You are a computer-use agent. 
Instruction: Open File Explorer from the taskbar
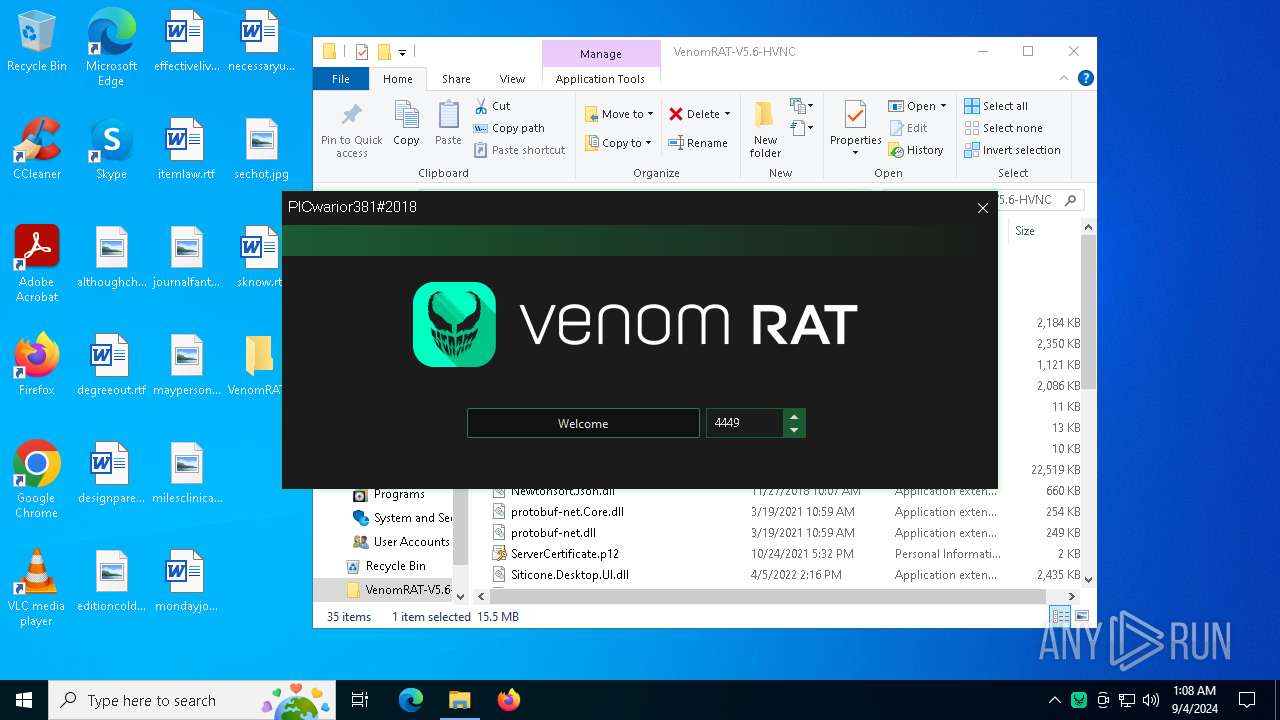tap(459, 700)
